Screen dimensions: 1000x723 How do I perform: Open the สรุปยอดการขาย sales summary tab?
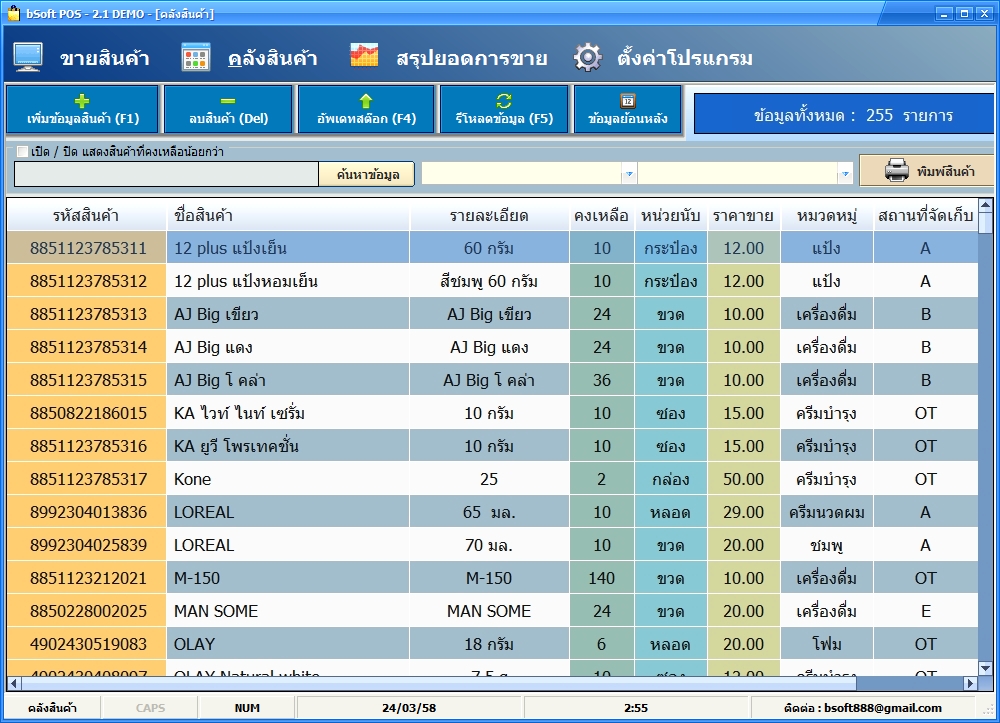tap(471, 58)
